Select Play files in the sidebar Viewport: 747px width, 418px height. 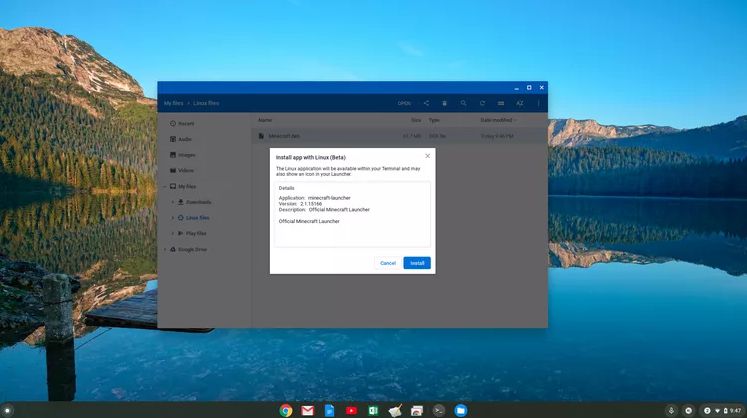[x=196, y=234]
